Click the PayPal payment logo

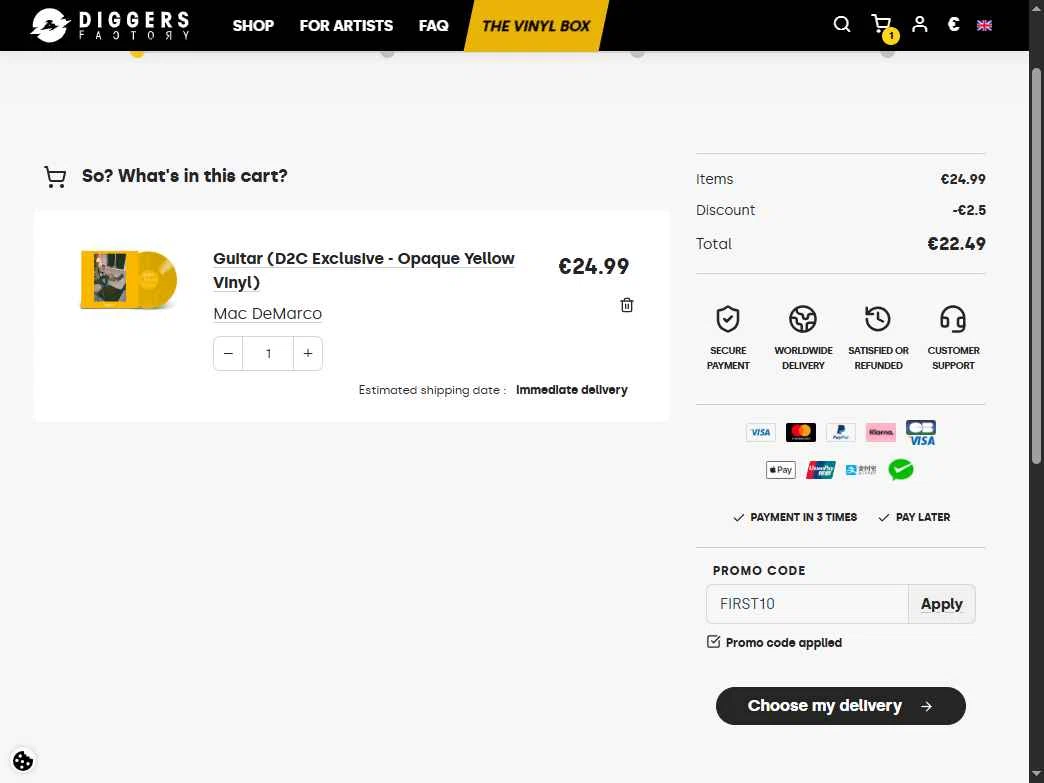click(x=840, y=432)
